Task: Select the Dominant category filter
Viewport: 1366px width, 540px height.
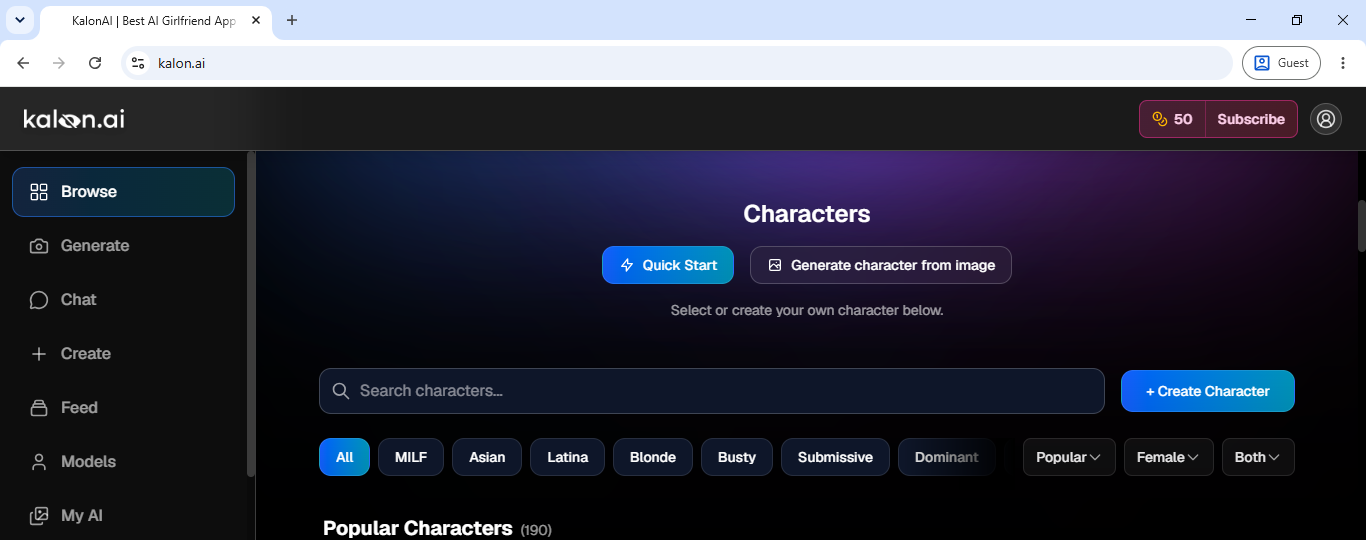Action: point(946,457)
